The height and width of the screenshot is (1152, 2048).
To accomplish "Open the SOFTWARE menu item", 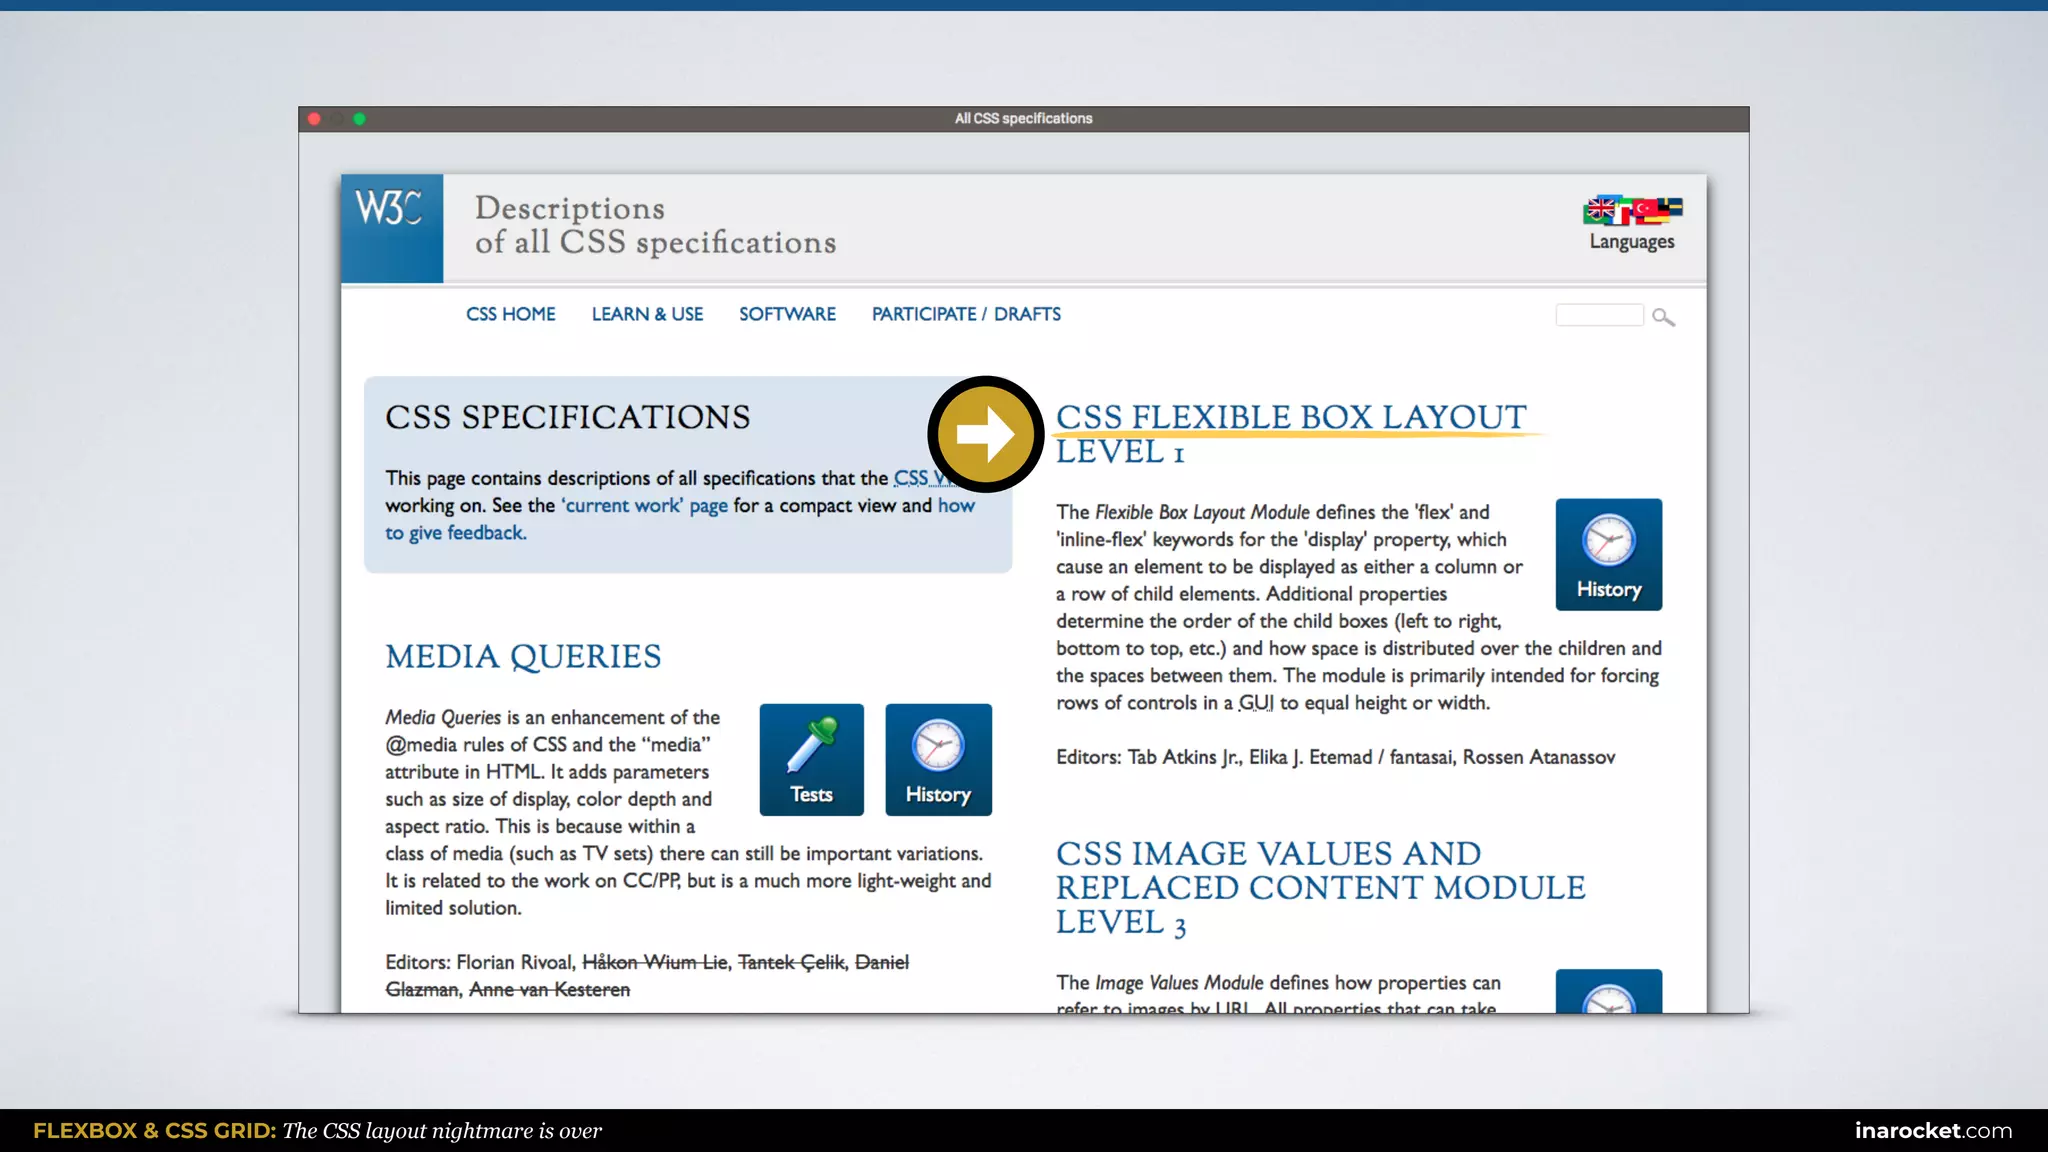I will click(787, 314).
